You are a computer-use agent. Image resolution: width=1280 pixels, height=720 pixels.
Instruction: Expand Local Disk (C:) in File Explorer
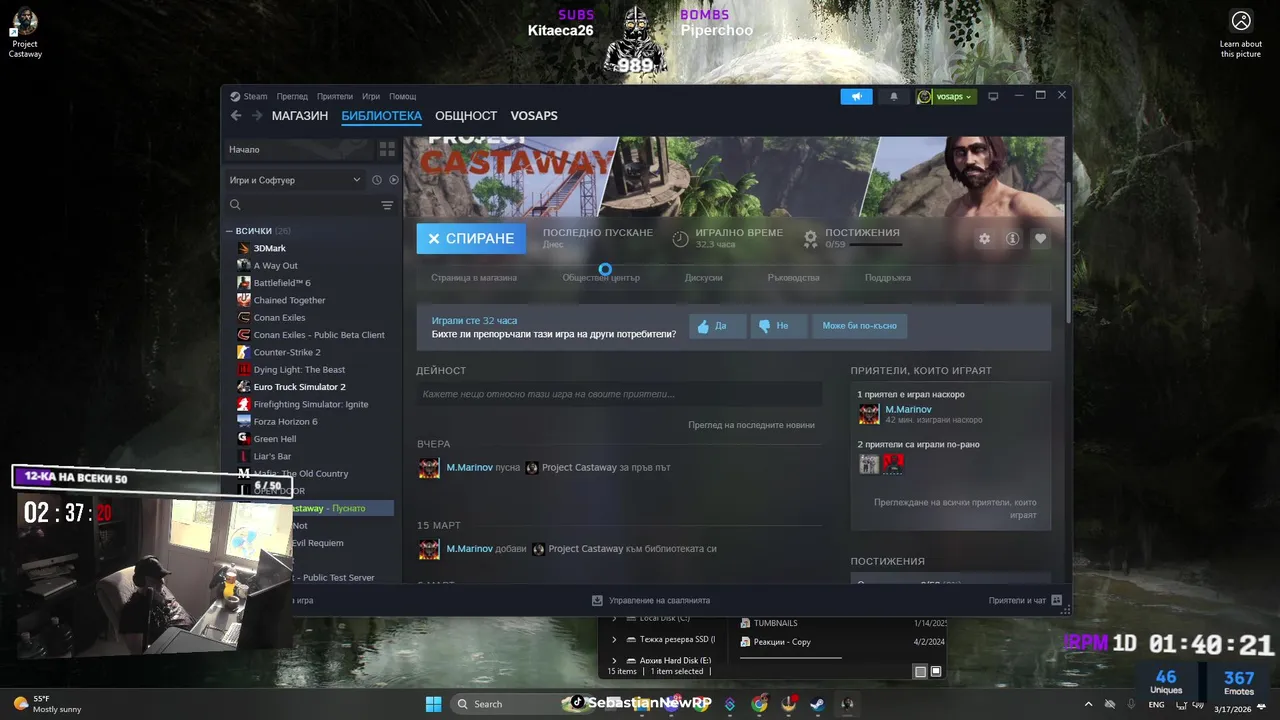click(x=614, y=618)
